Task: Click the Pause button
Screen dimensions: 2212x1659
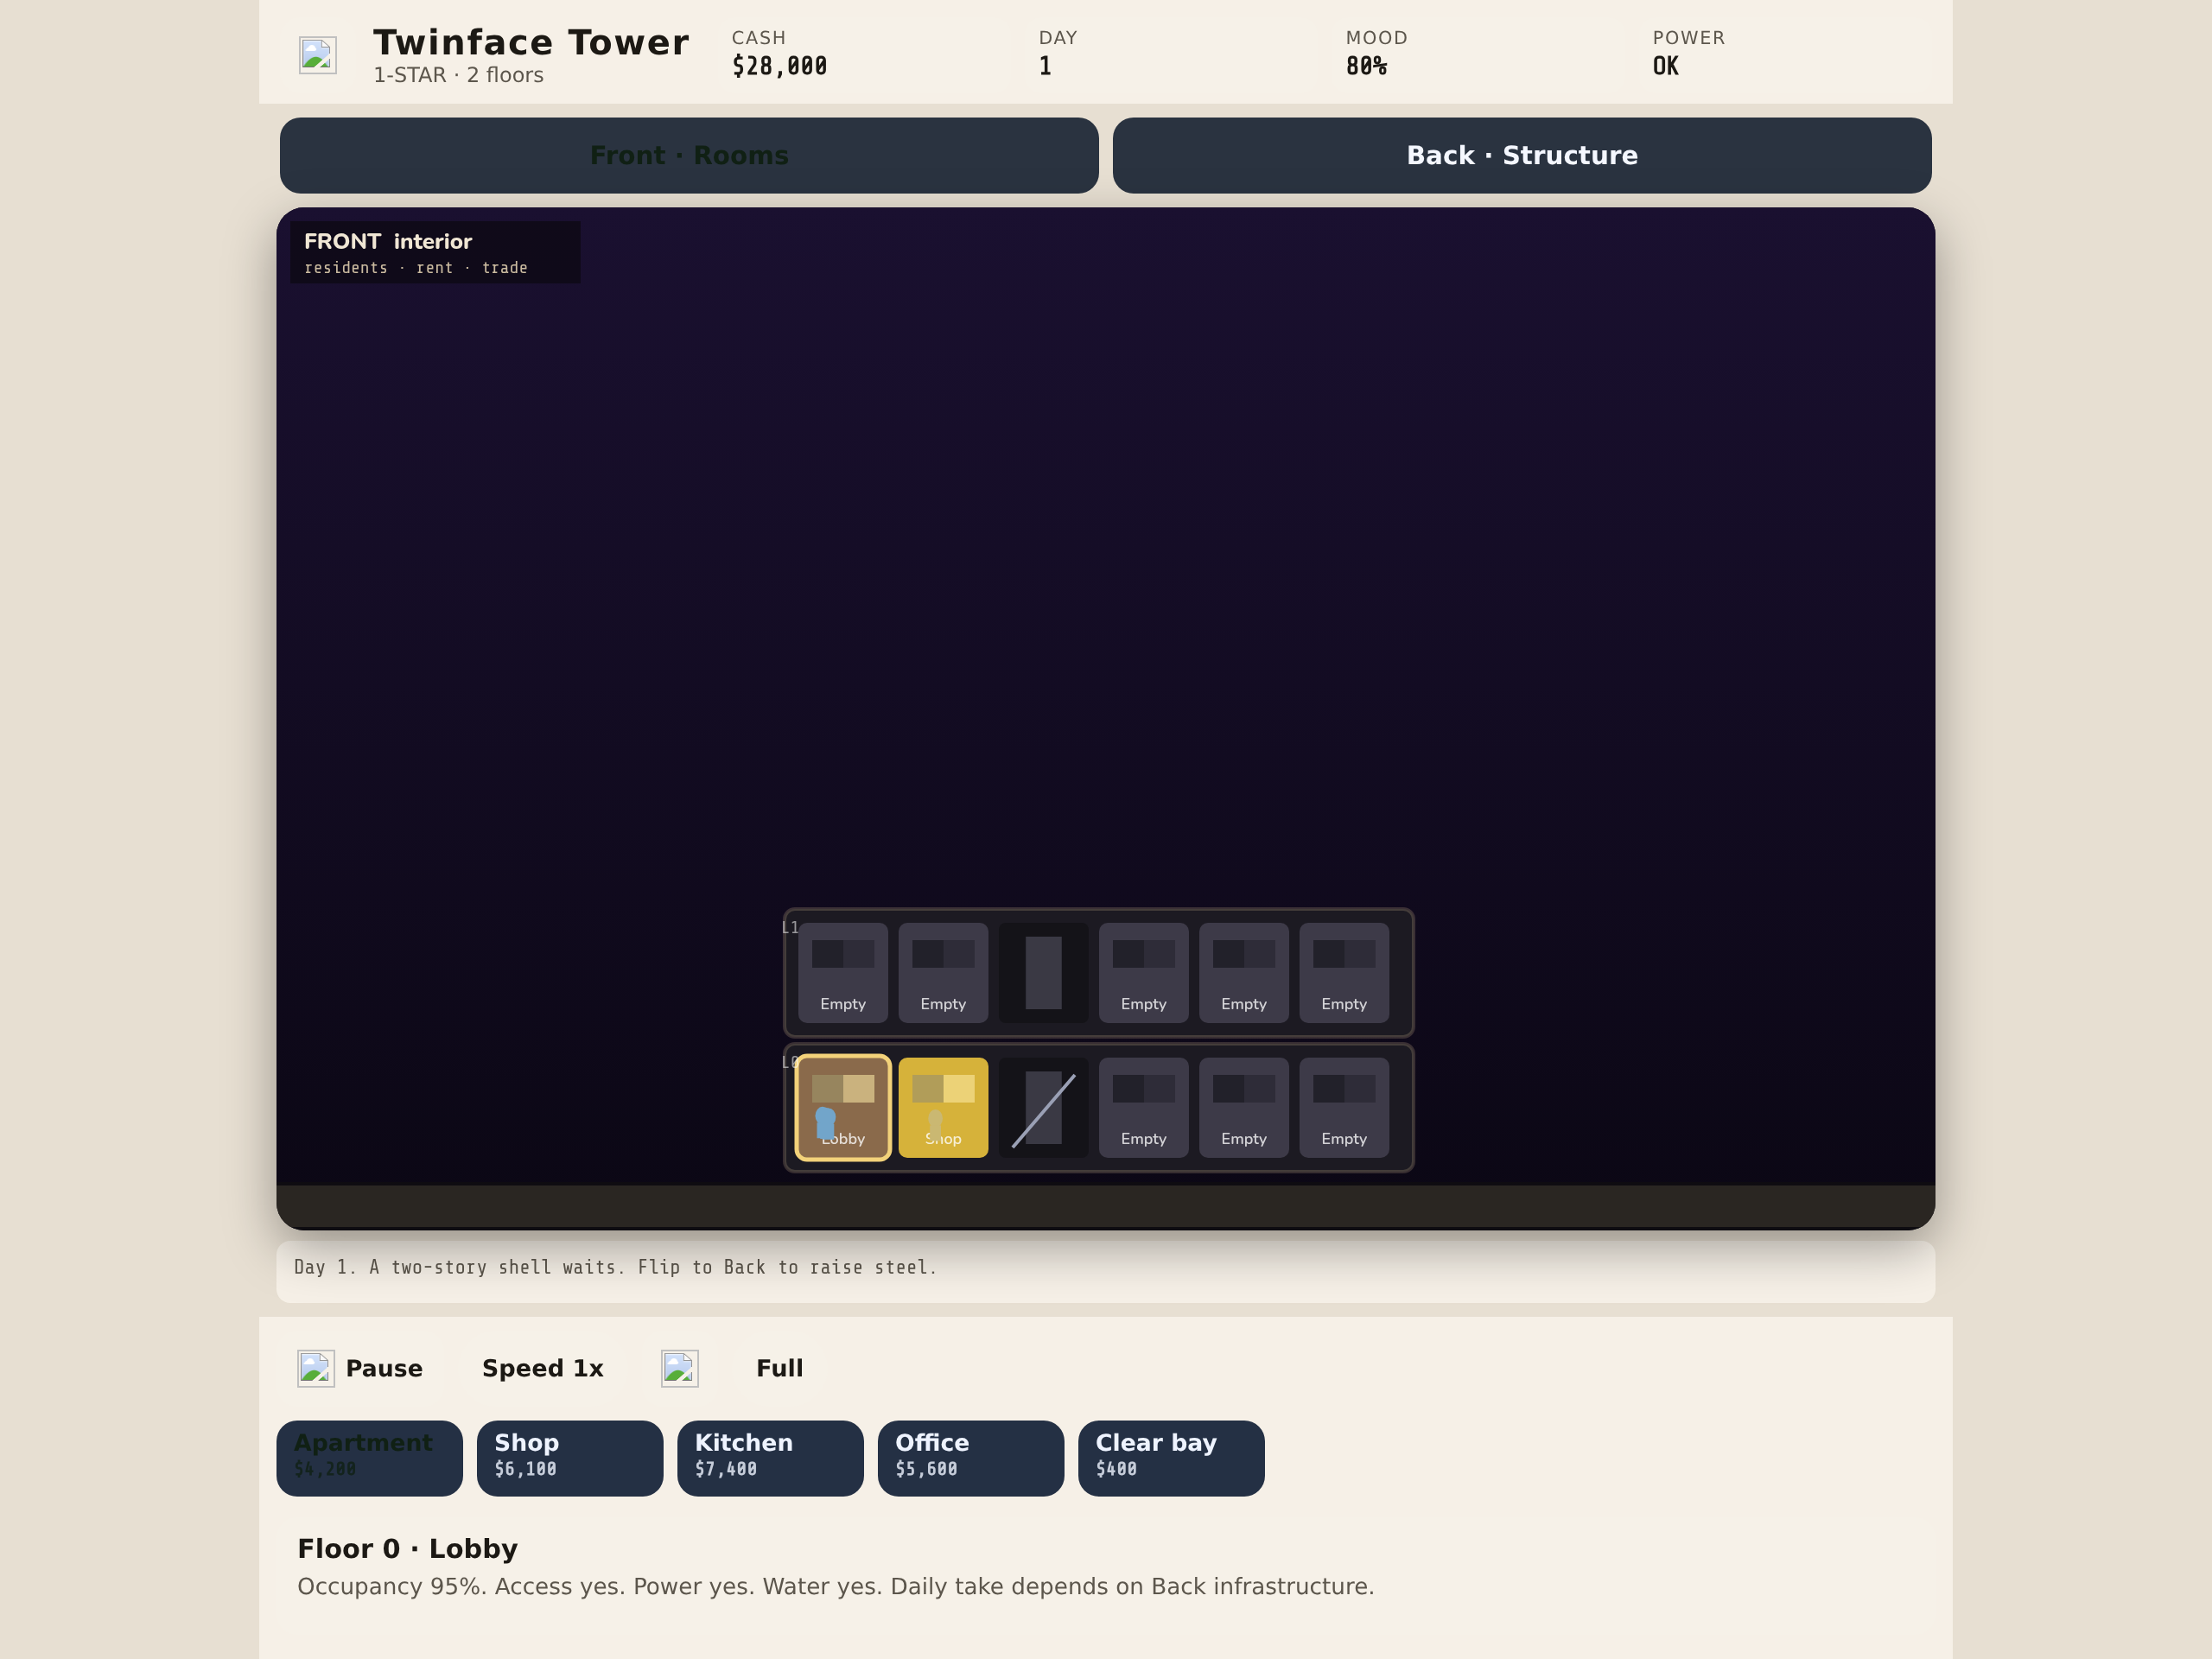Action: pos(361,1368)
